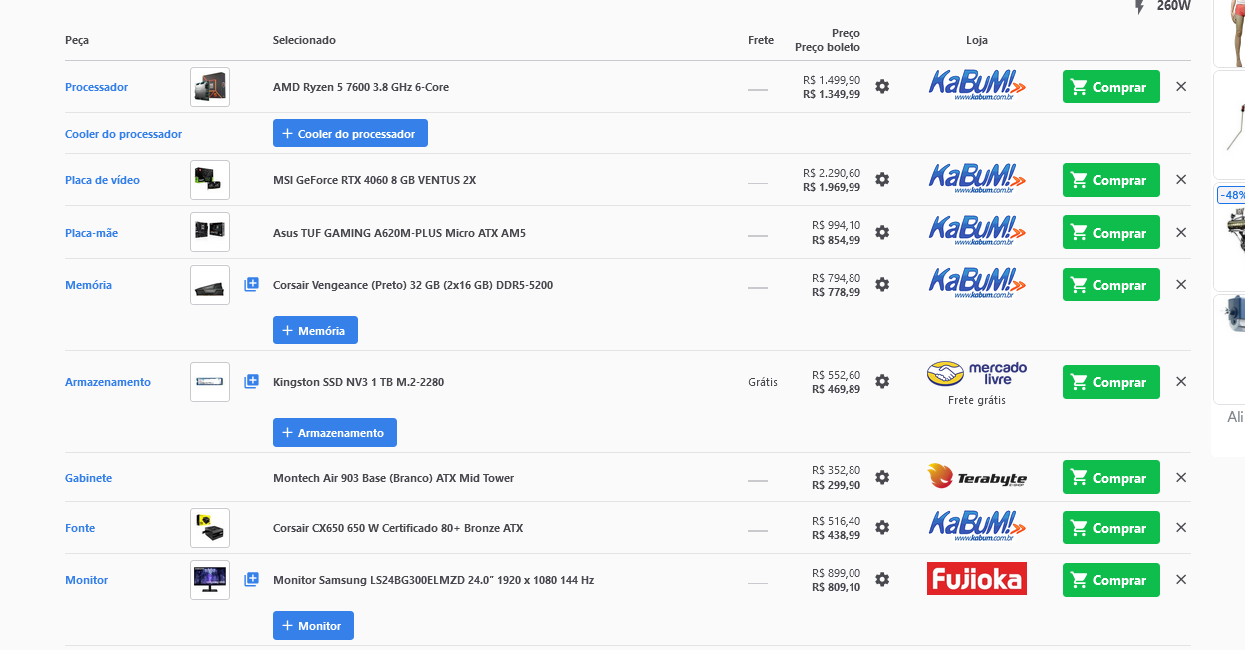Open price settings gear for Corsair CX650 power supply
The width and height of the screenshot is (1245, 650).
[x=882, y=528]
